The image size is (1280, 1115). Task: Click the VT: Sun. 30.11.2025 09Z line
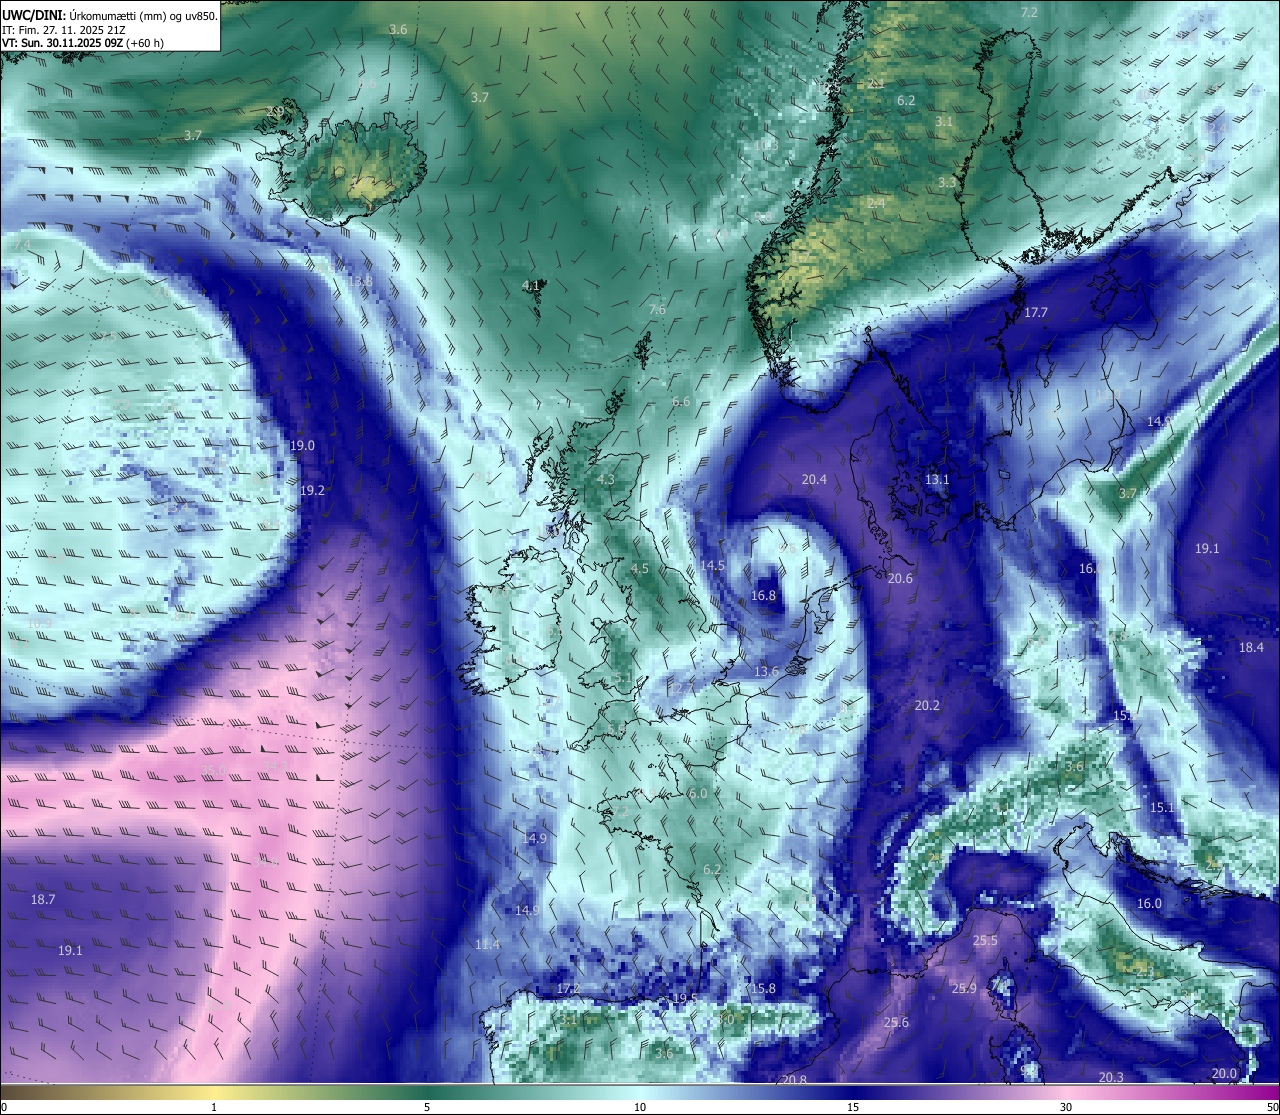[83, 43]
